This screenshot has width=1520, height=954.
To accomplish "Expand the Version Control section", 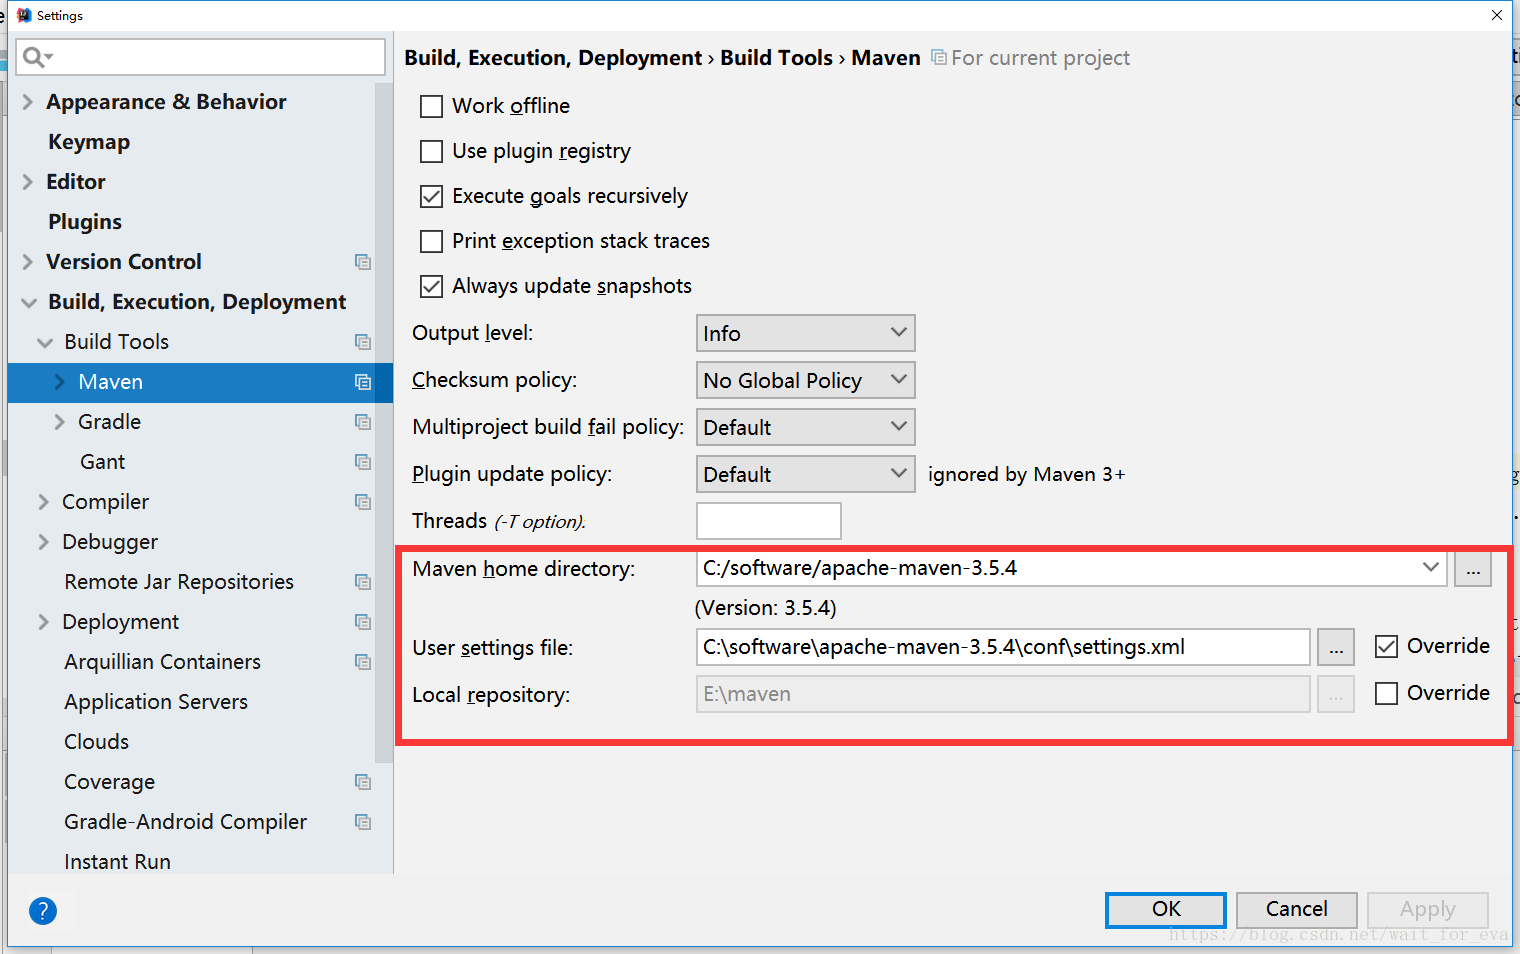I will click(27, 262).
